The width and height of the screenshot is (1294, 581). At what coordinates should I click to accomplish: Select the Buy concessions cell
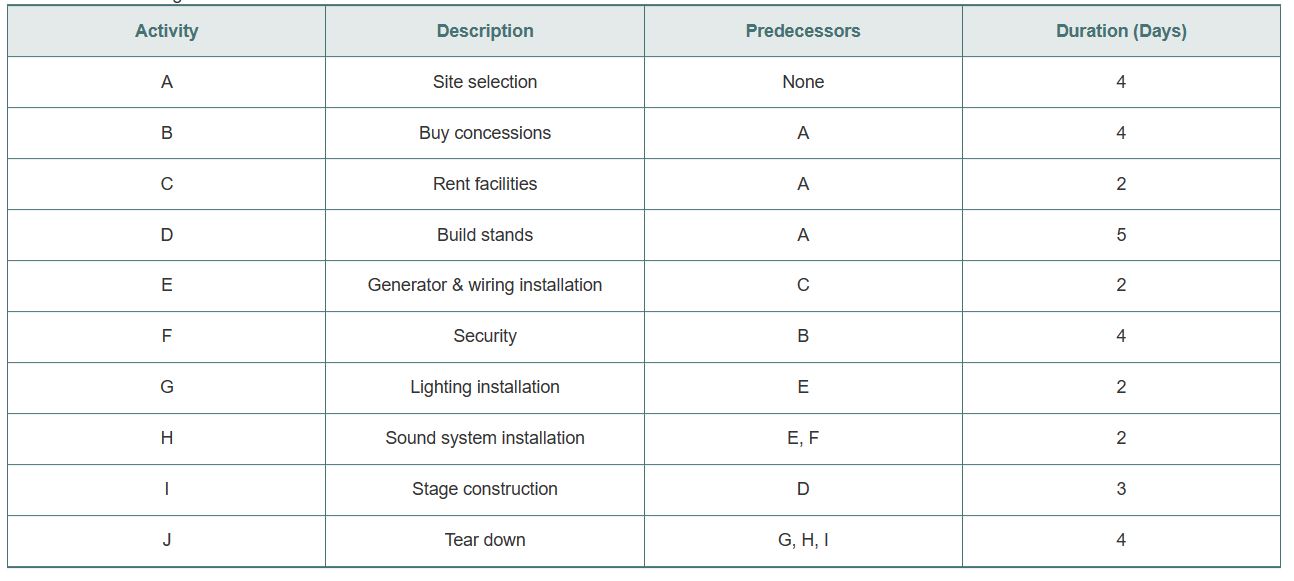[x=485, y=133]
